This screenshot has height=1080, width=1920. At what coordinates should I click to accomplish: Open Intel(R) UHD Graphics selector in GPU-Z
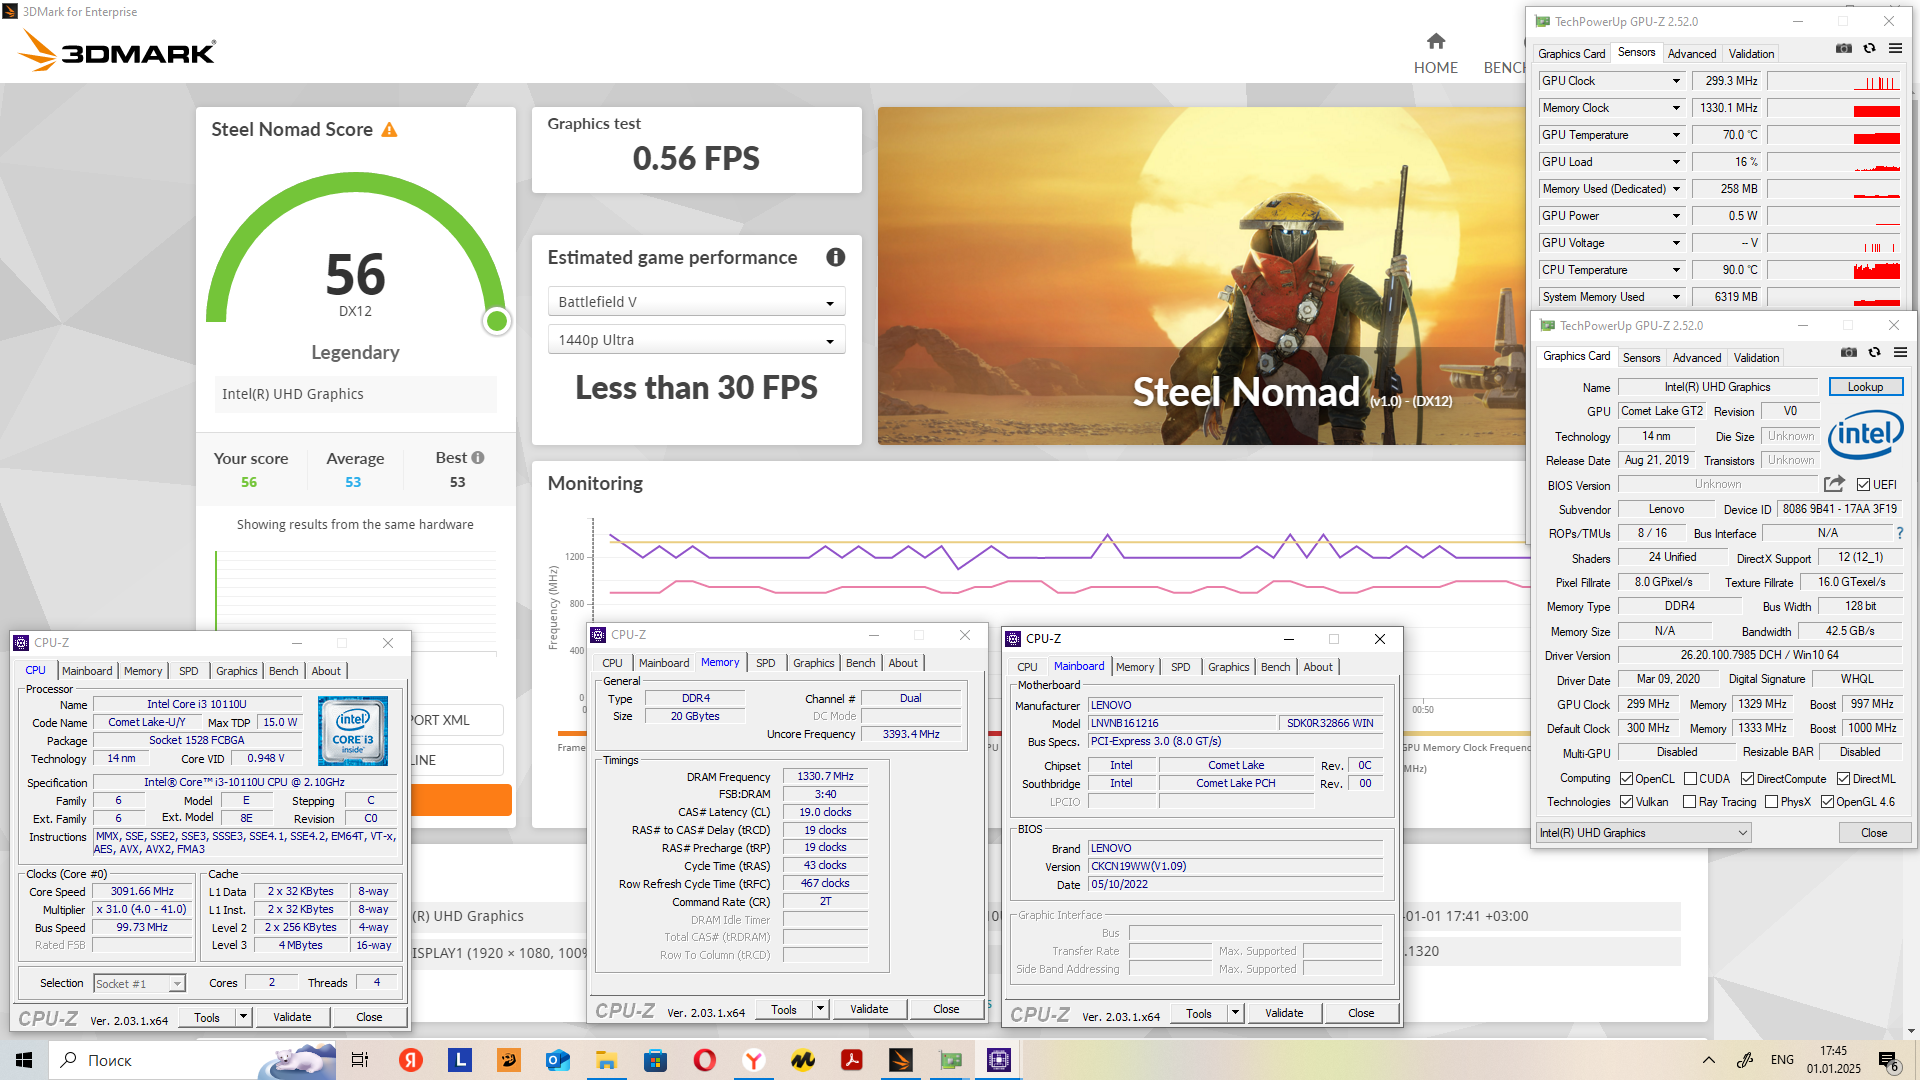pyautogui.click(x=1644, y=833)
